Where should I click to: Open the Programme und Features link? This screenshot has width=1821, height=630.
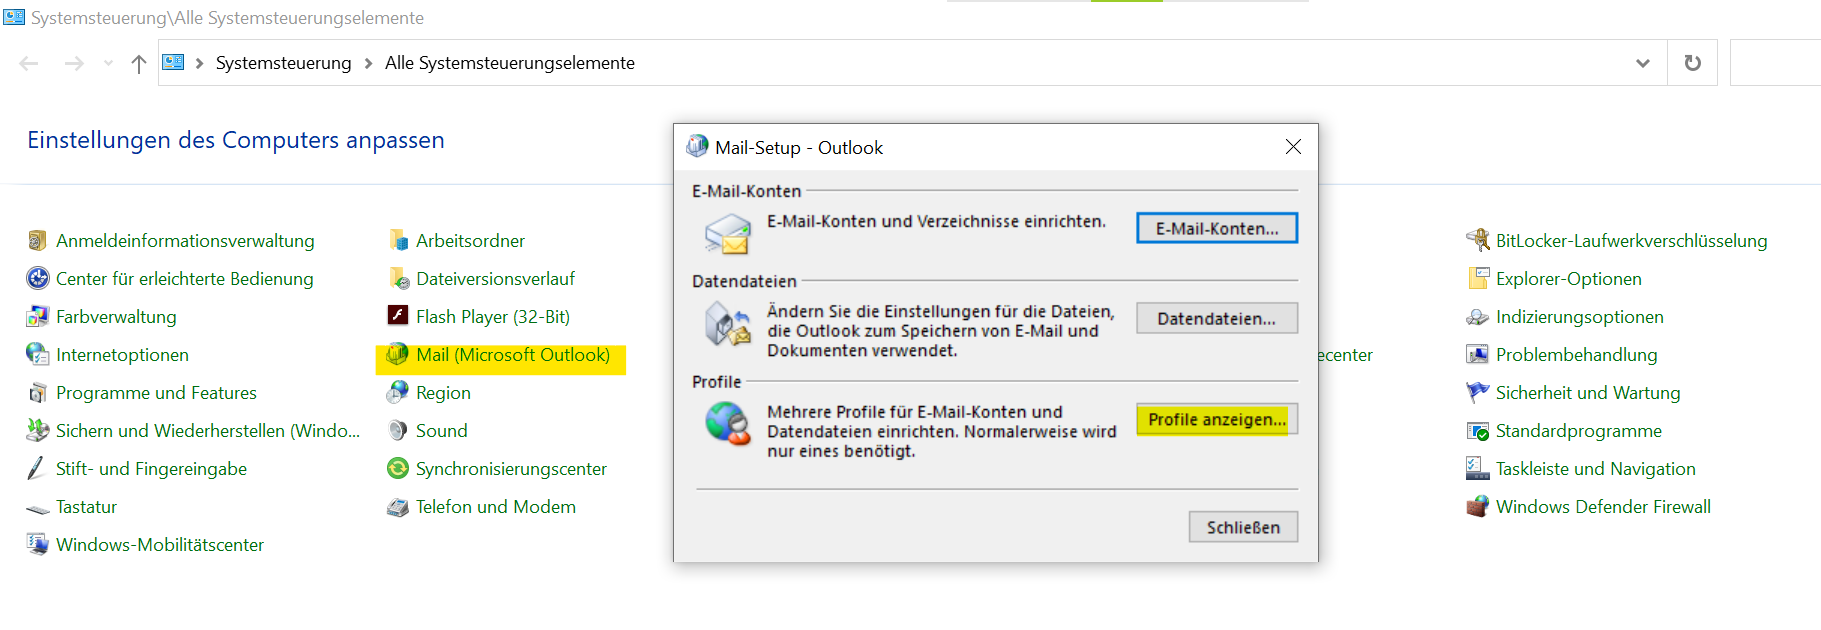tap(156, 393)
